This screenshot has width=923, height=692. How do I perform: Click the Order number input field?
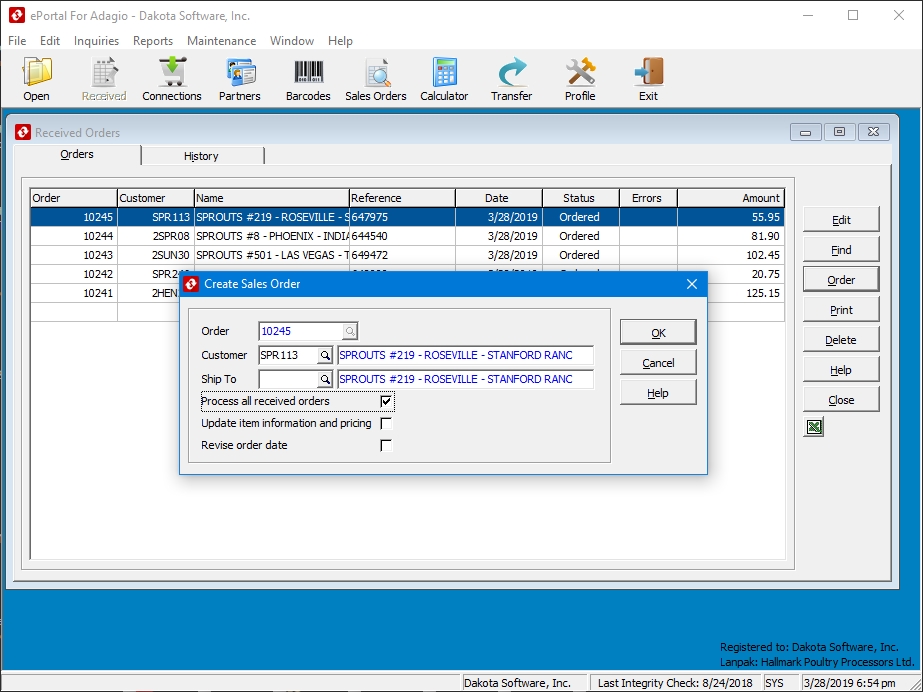(x=301, y=331)
